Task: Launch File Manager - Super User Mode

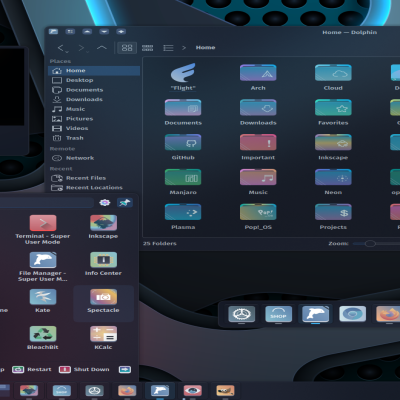Action: coord(43,266)
